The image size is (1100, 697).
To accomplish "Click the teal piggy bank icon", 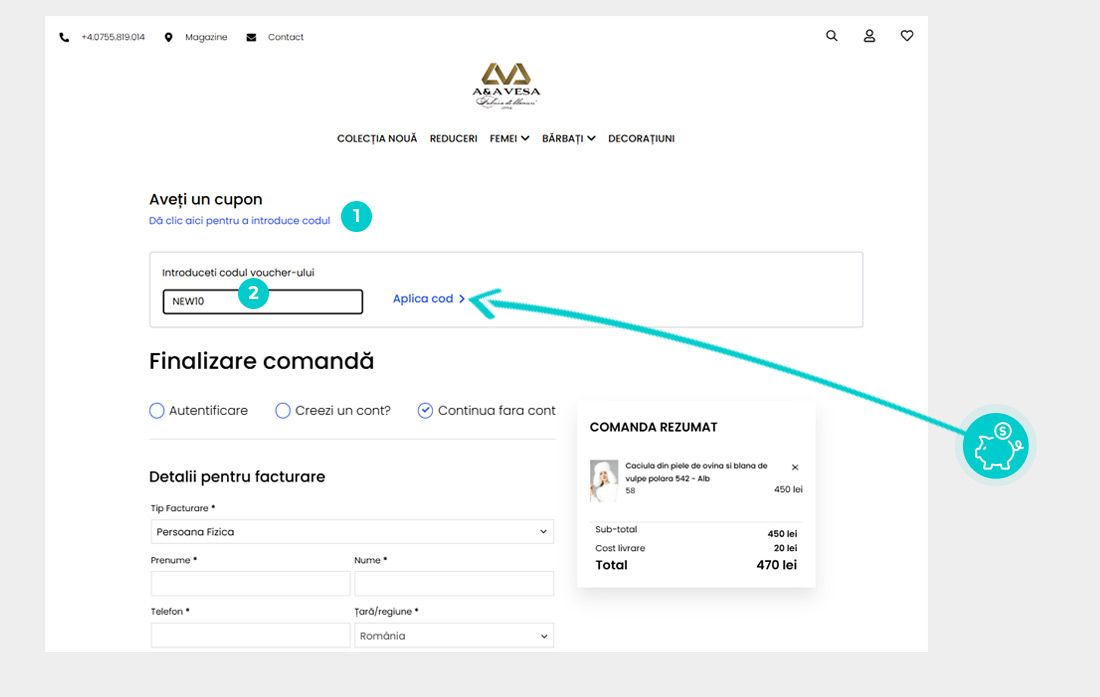I will (995, 446).
